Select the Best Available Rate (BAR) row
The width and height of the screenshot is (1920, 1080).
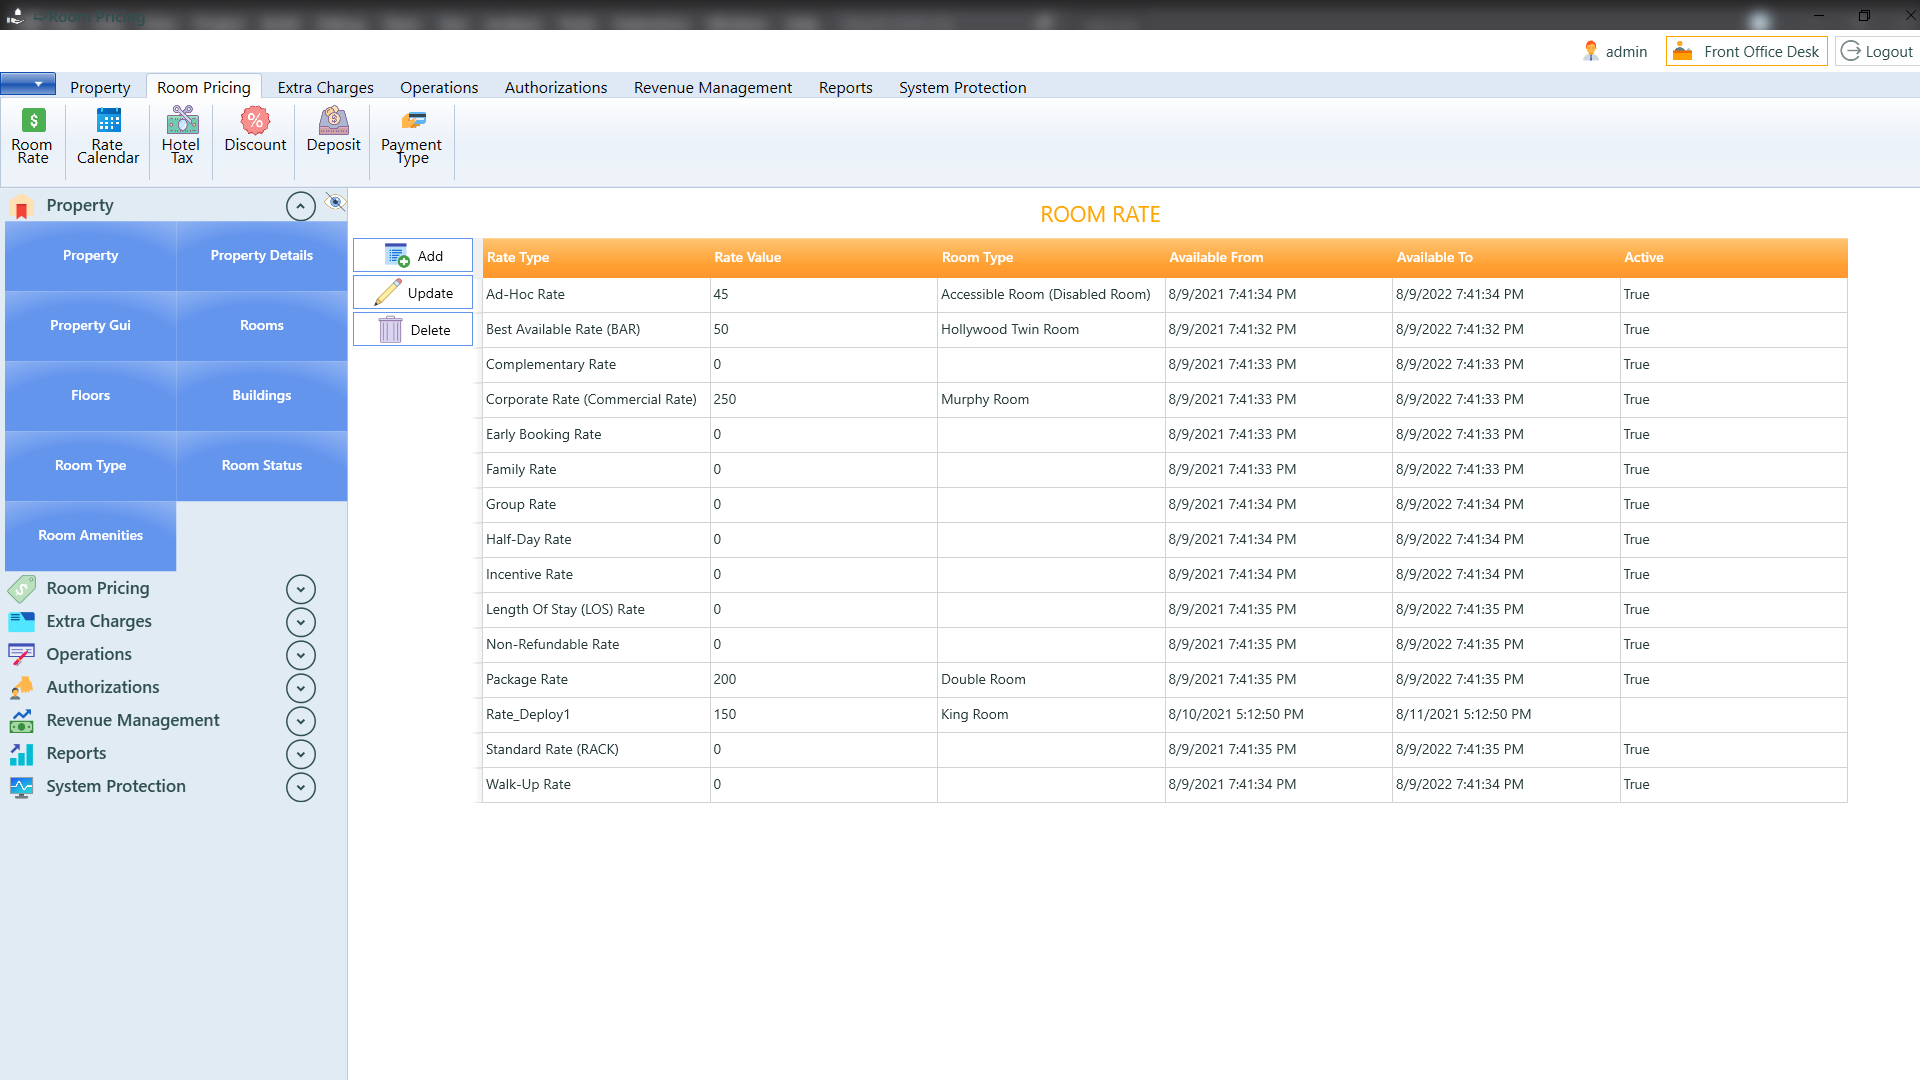pyautogui.click(x=1164, y=330)
